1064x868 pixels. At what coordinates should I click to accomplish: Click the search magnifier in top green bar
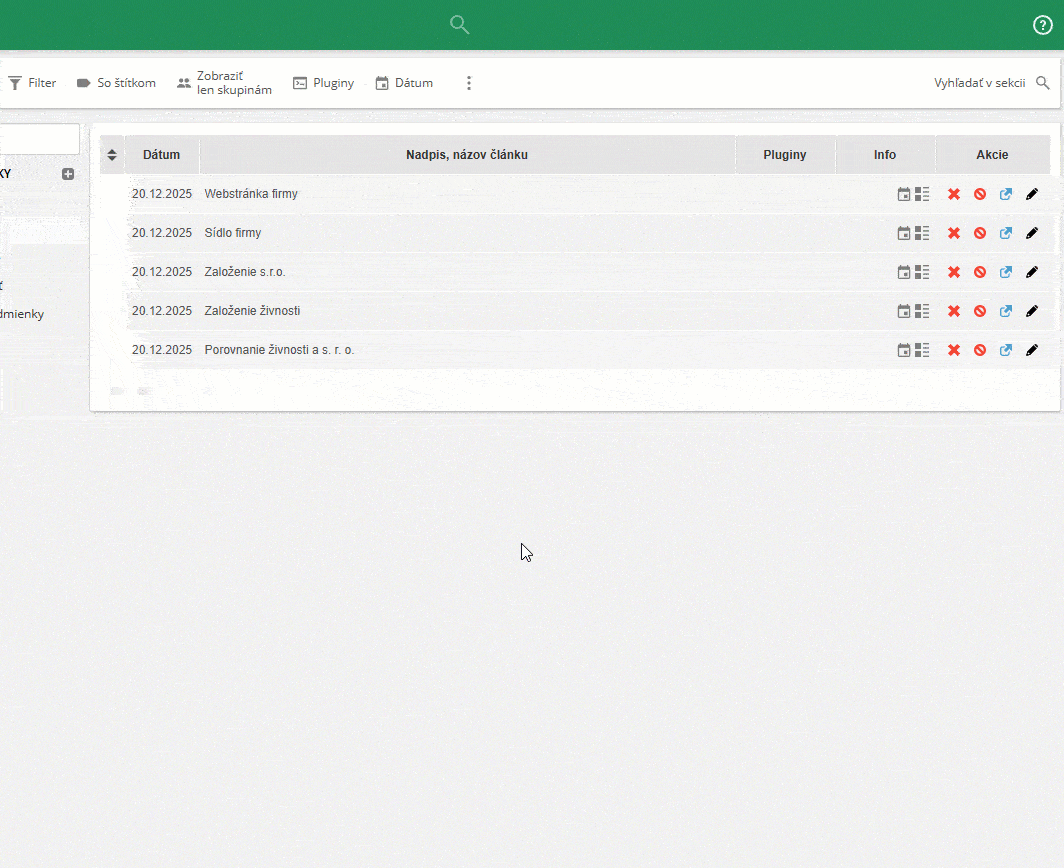click(459, 24)
